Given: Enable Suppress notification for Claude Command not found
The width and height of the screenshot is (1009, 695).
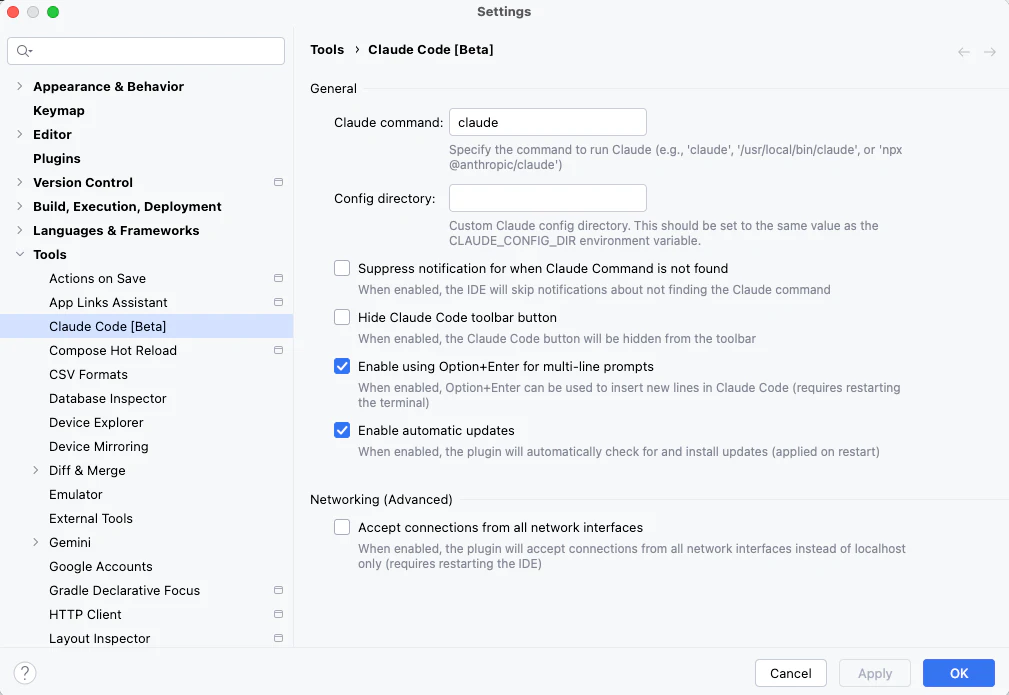Looking at the screenshot, I should [342, 268].
